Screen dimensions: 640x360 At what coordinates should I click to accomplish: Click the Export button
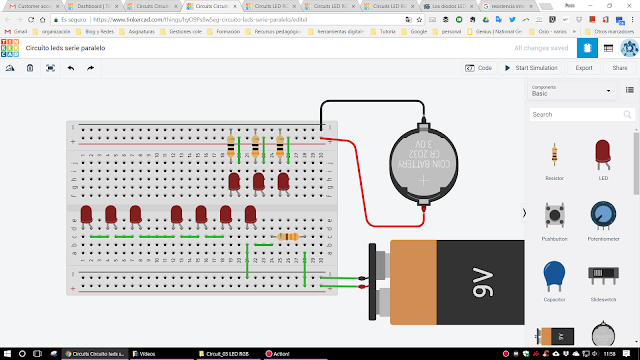(x=584, y=68)
